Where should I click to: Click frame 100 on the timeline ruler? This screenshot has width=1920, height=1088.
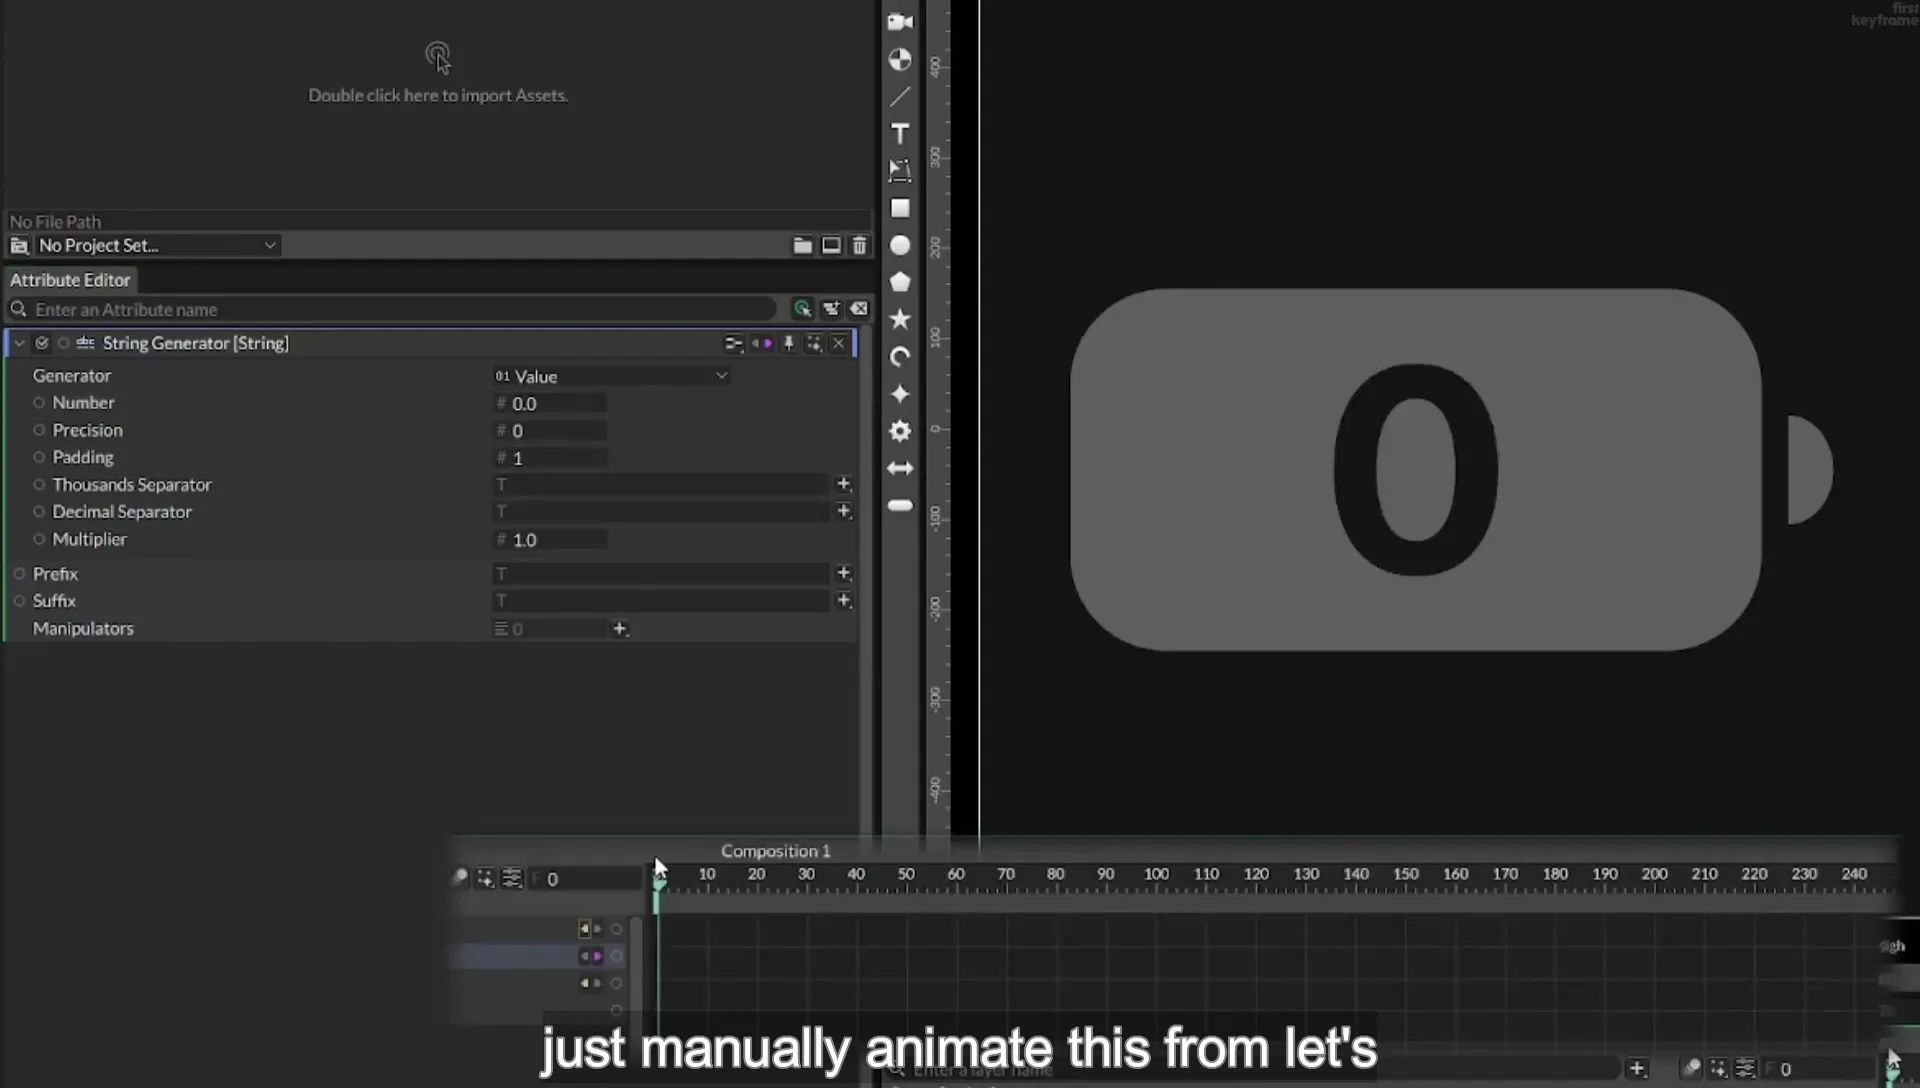pos(1156,875)
